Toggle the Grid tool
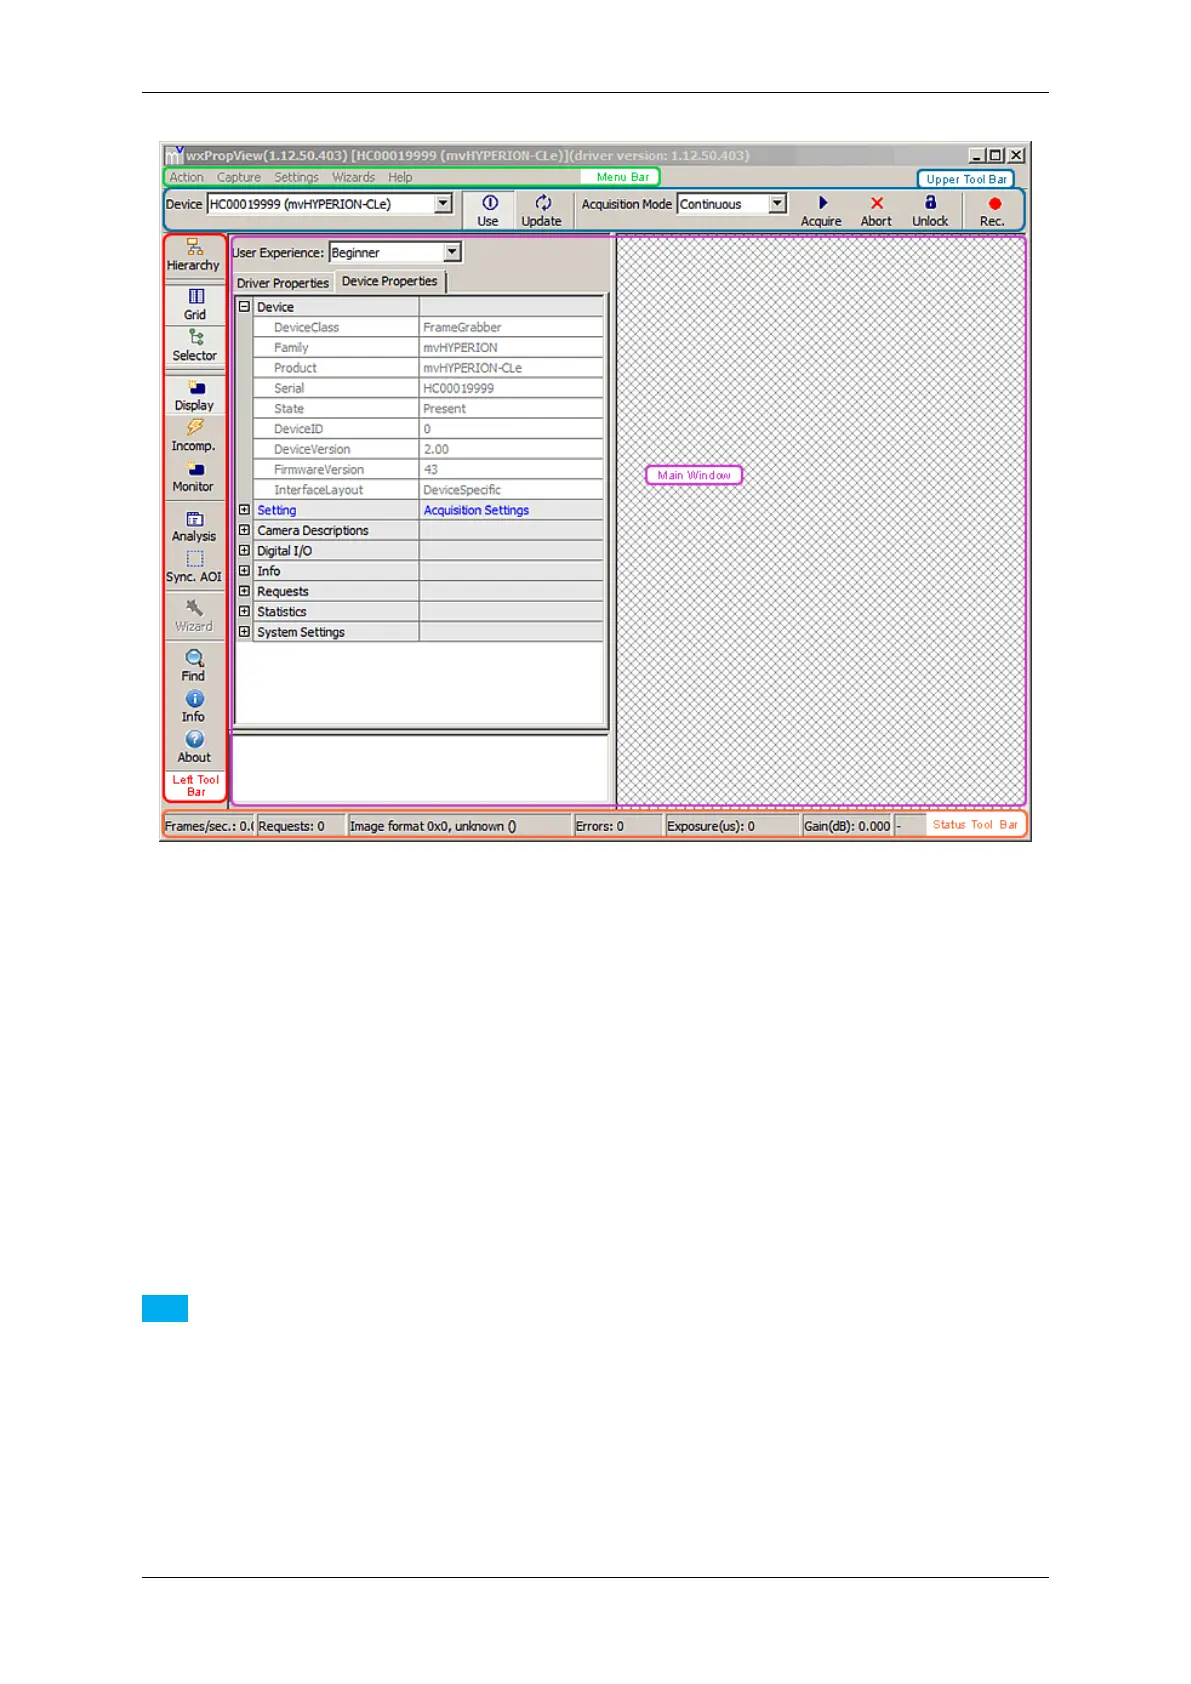 point(195,304)
